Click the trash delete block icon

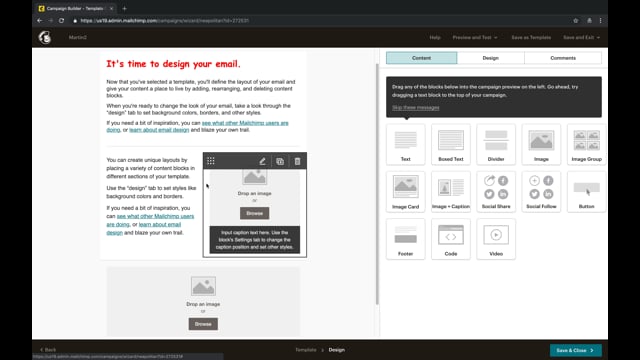298,161
